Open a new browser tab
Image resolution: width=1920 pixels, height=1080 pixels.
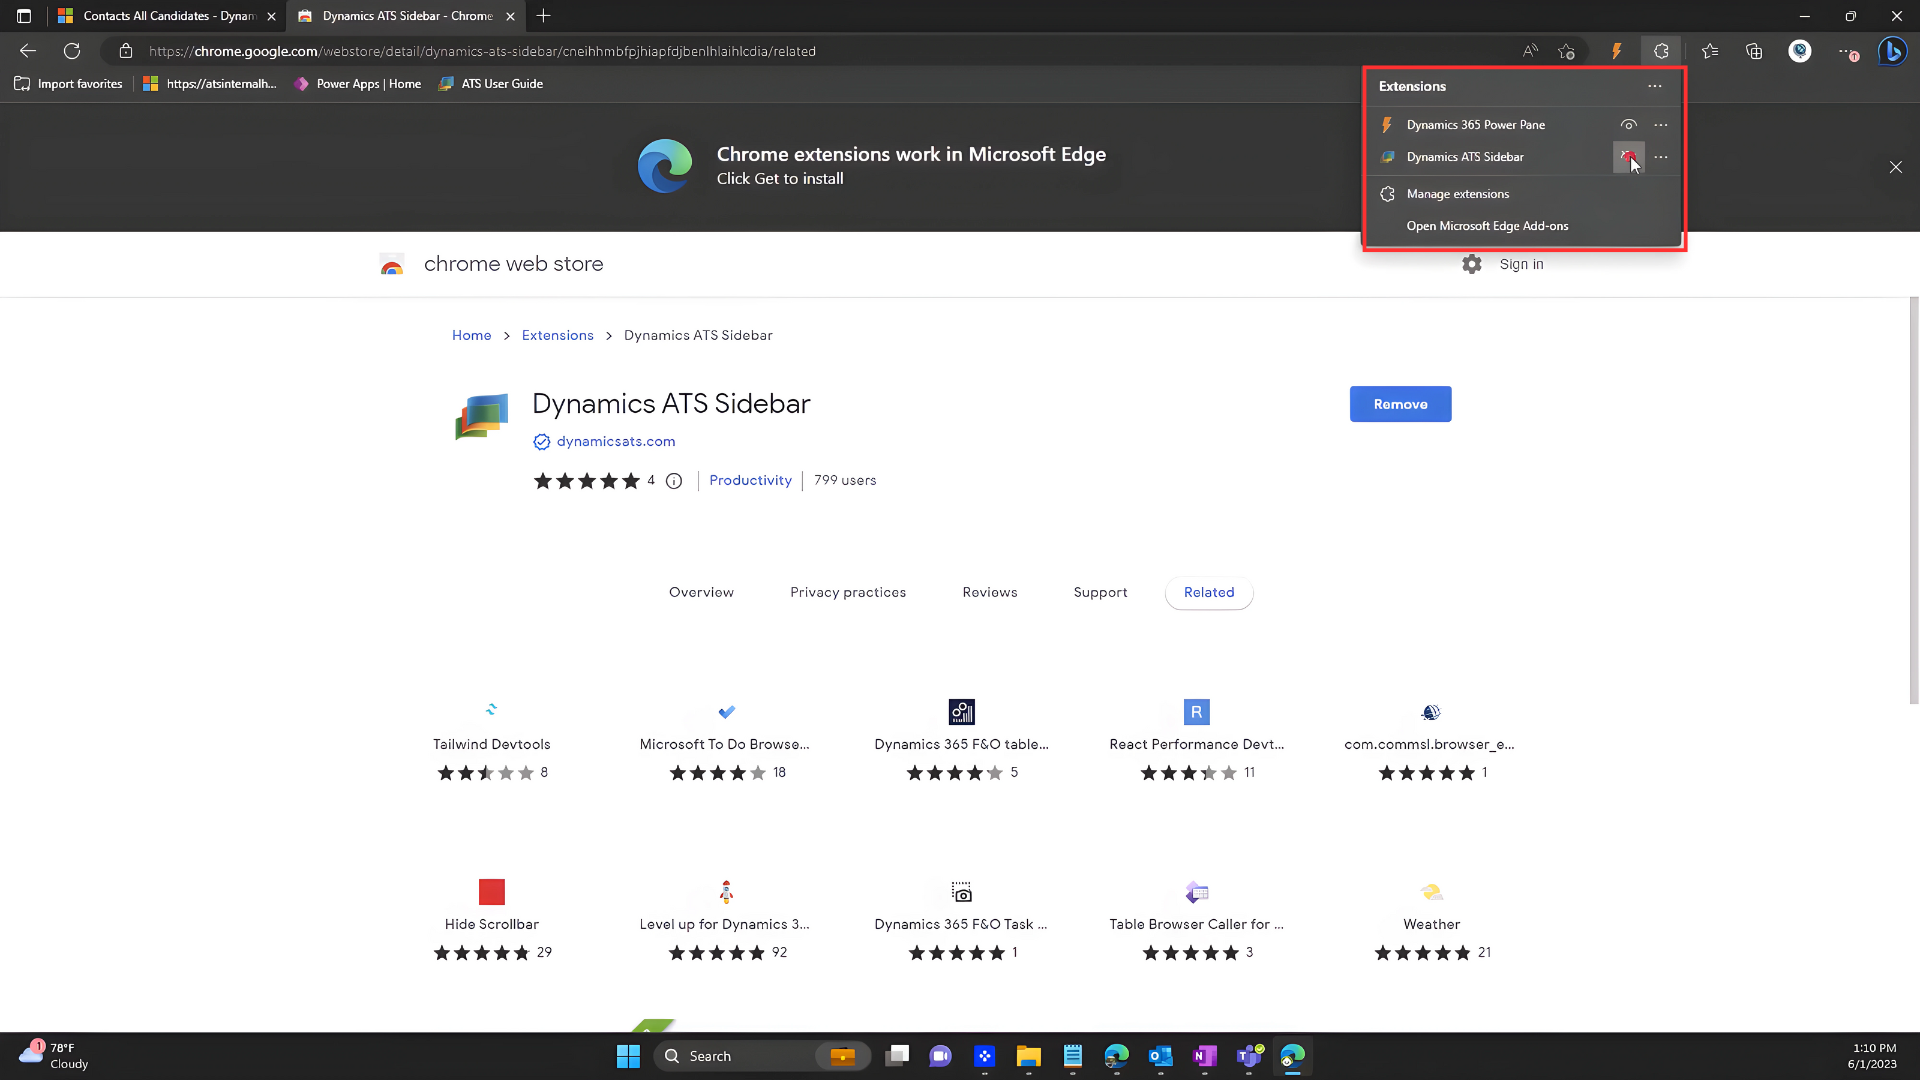(543, 16)
